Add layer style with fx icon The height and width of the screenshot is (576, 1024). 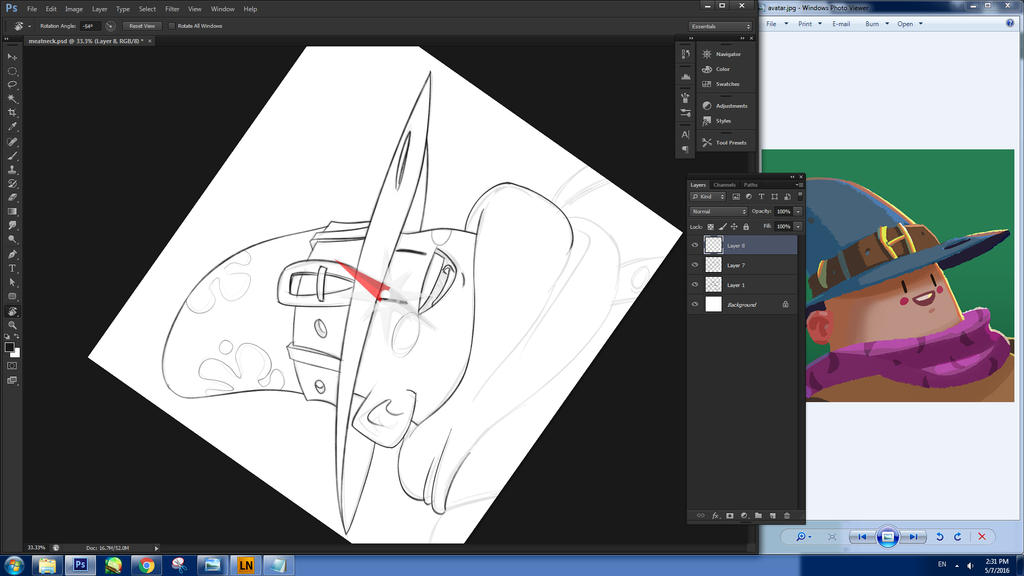click(715, 515)
